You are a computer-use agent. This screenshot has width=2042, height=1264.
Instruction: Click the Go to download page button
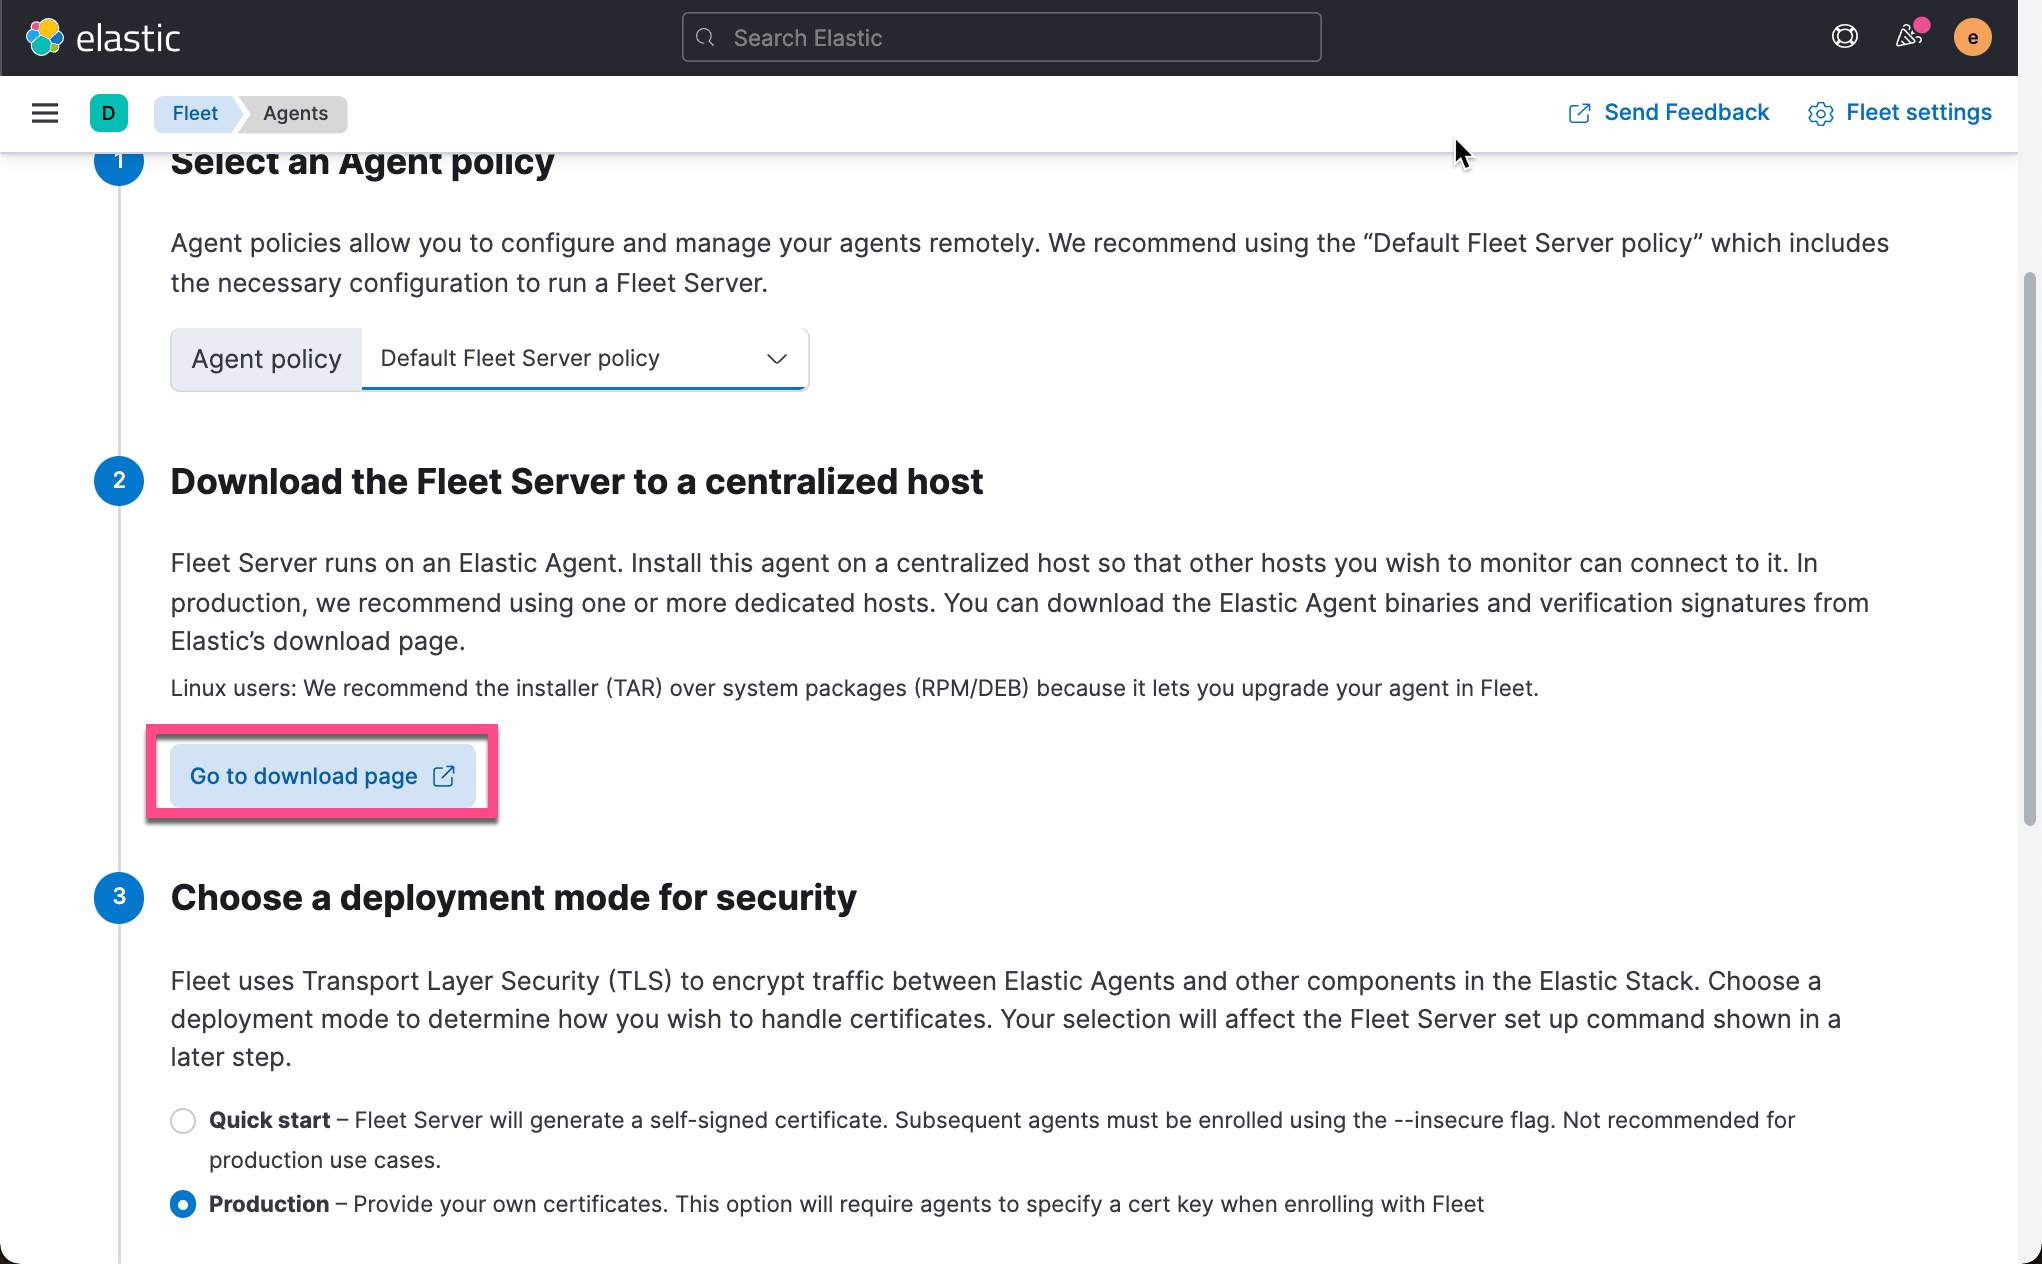(x=323, y=775)
